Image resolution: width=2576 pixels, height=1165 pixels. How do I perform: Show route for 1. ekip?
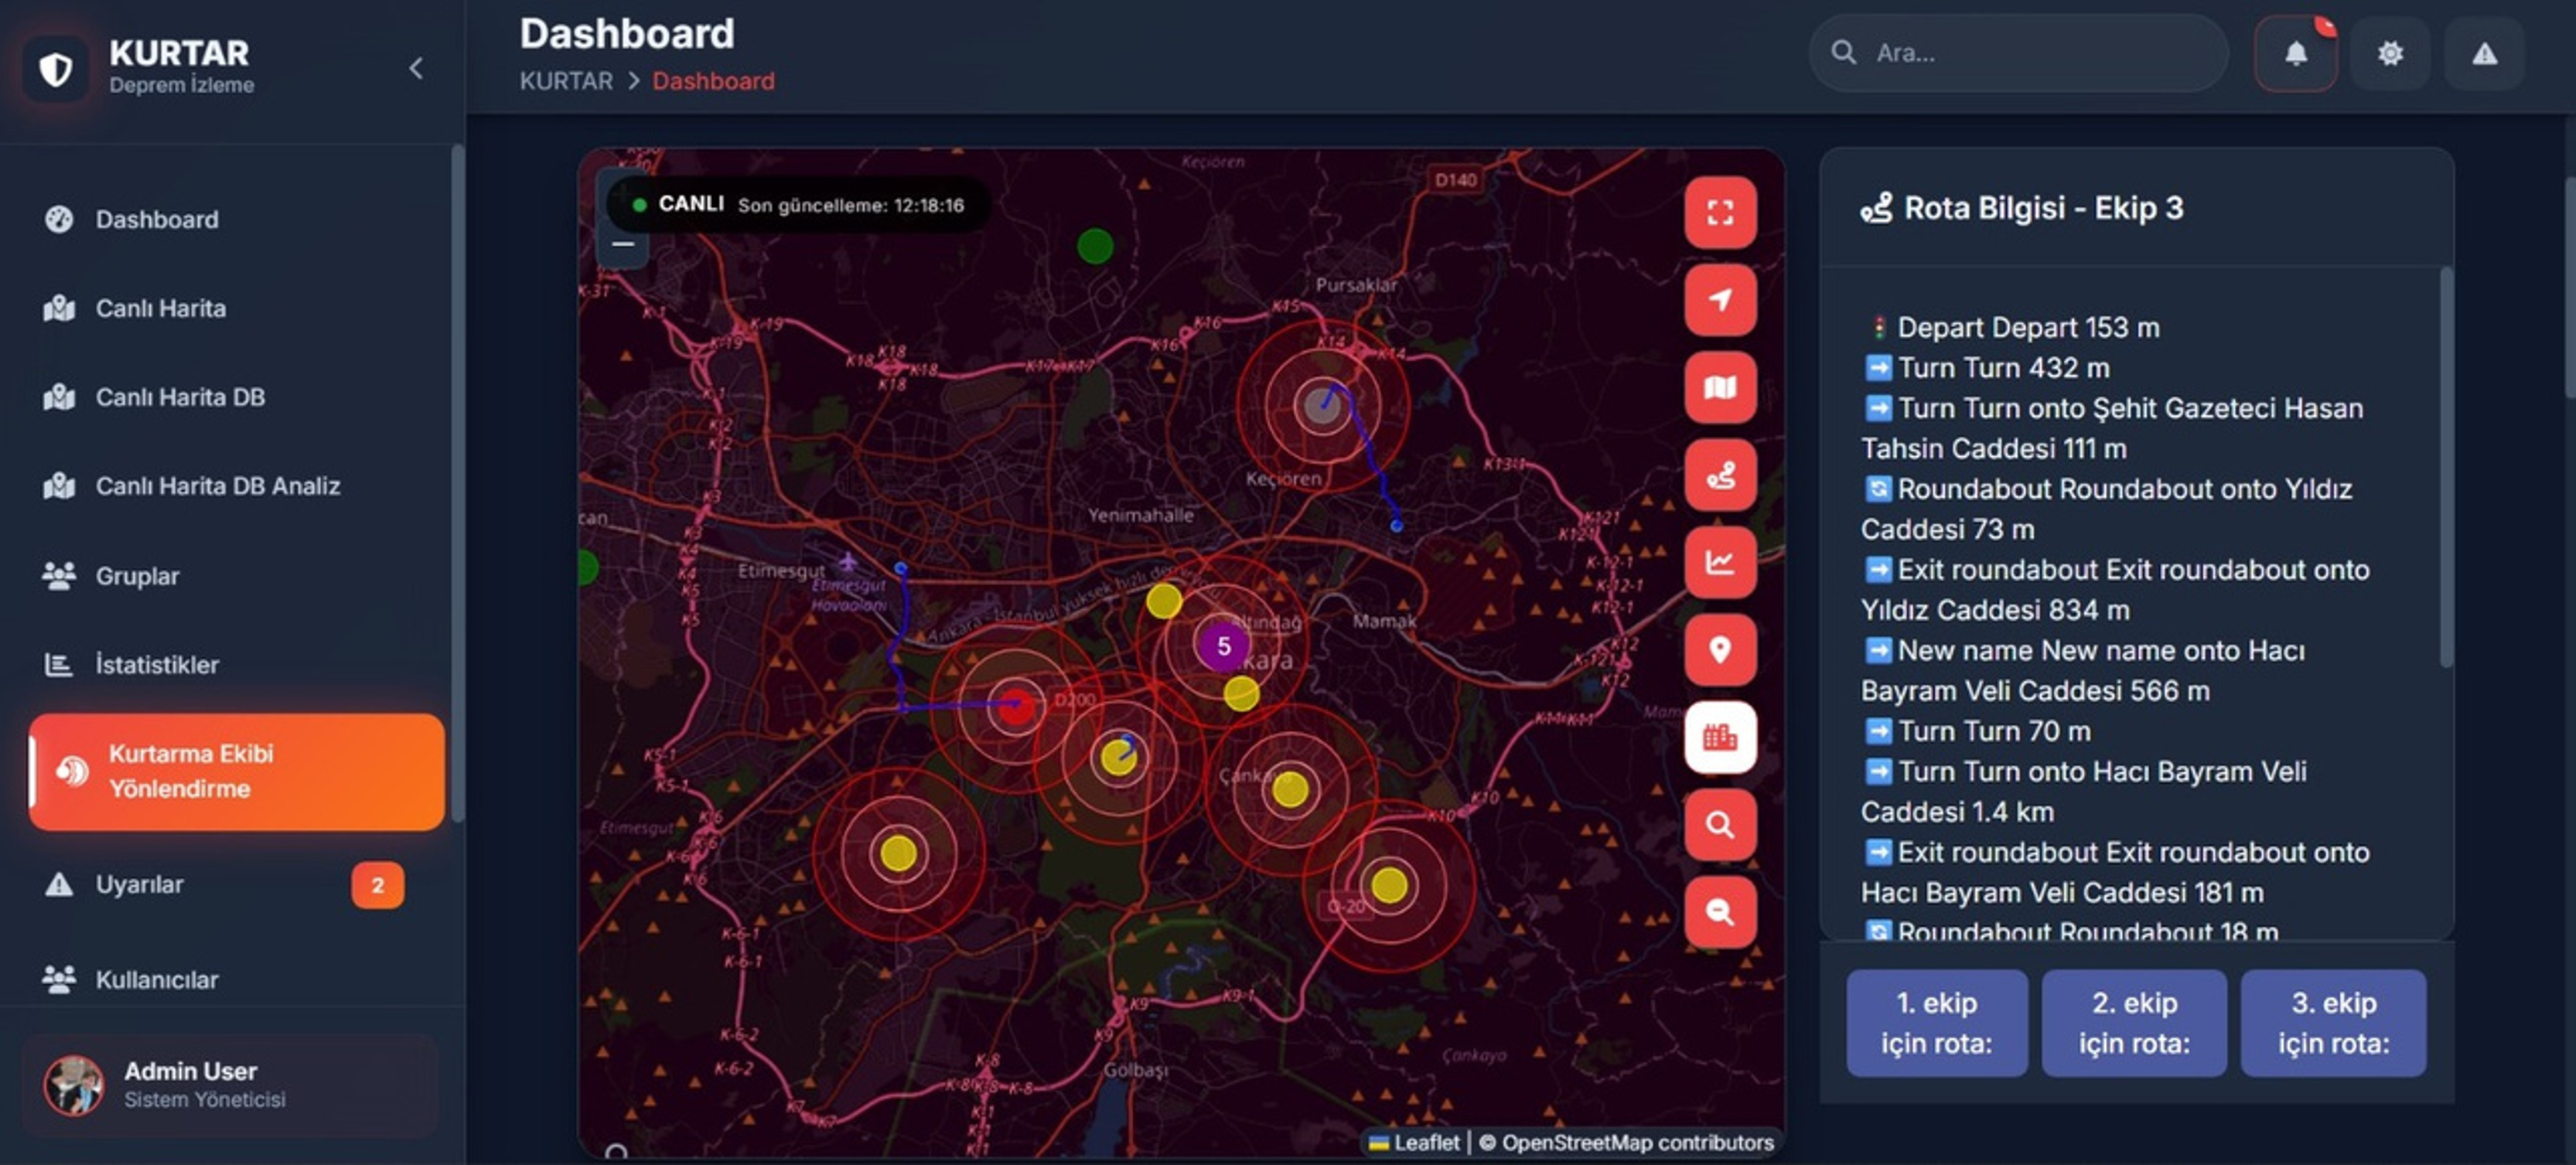click(1936, 1022)
